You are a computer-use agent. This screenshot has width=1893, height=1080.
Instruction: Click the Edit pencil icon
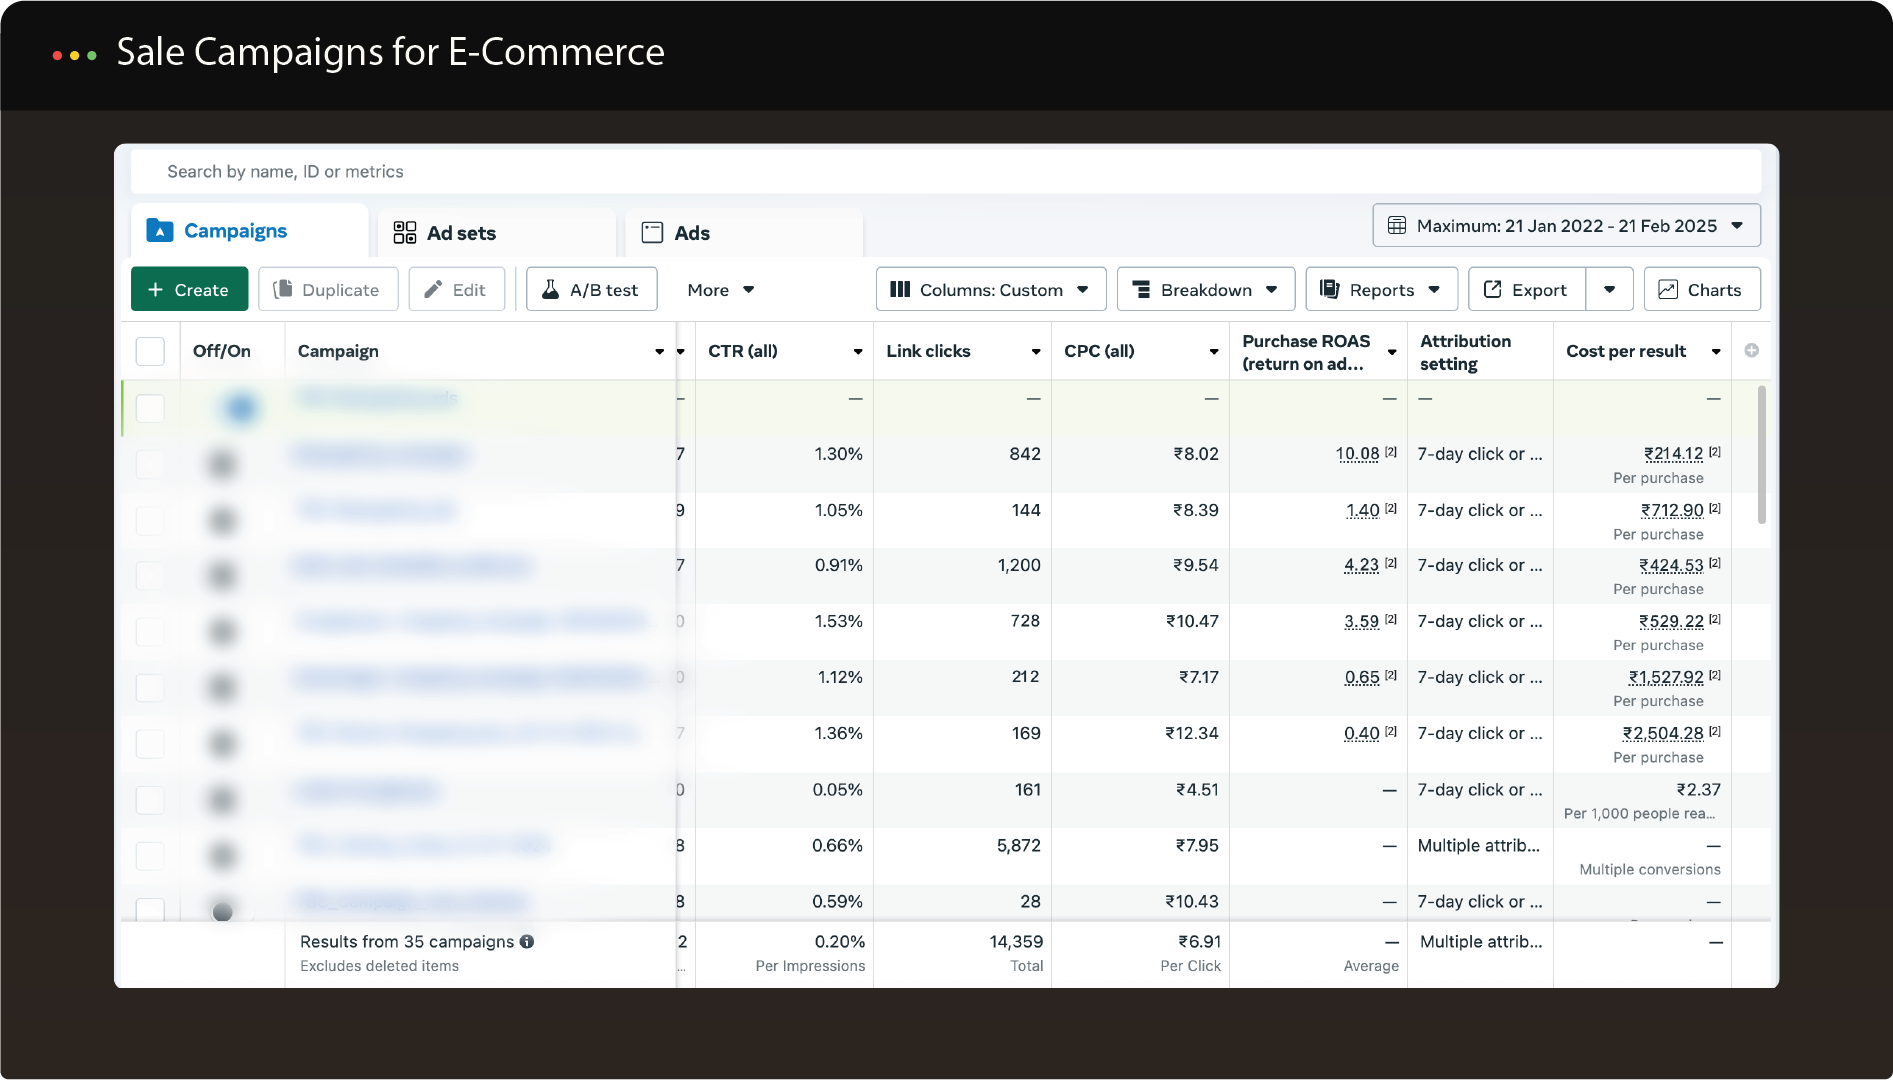coord(433,289)
